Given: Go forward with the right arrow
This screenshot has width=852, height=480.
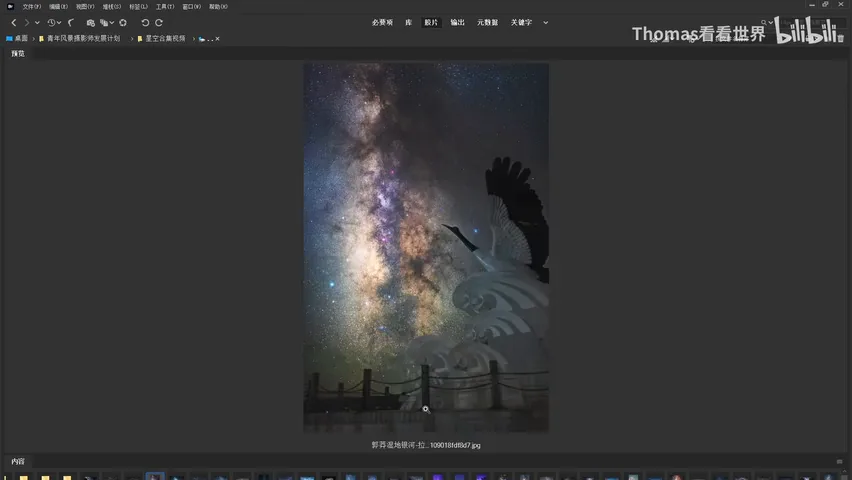Looking at the screenshot, I should click(26, 23).
